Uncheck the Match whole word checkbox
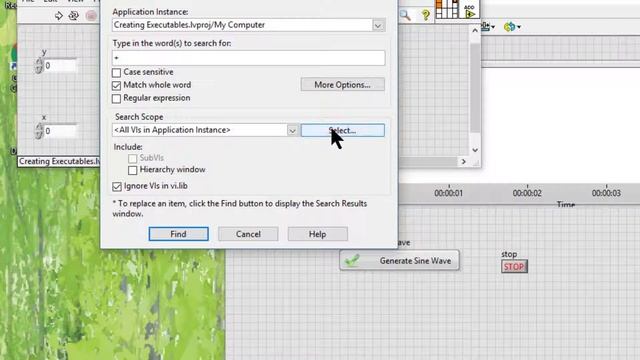 click(x=116, y=85)
